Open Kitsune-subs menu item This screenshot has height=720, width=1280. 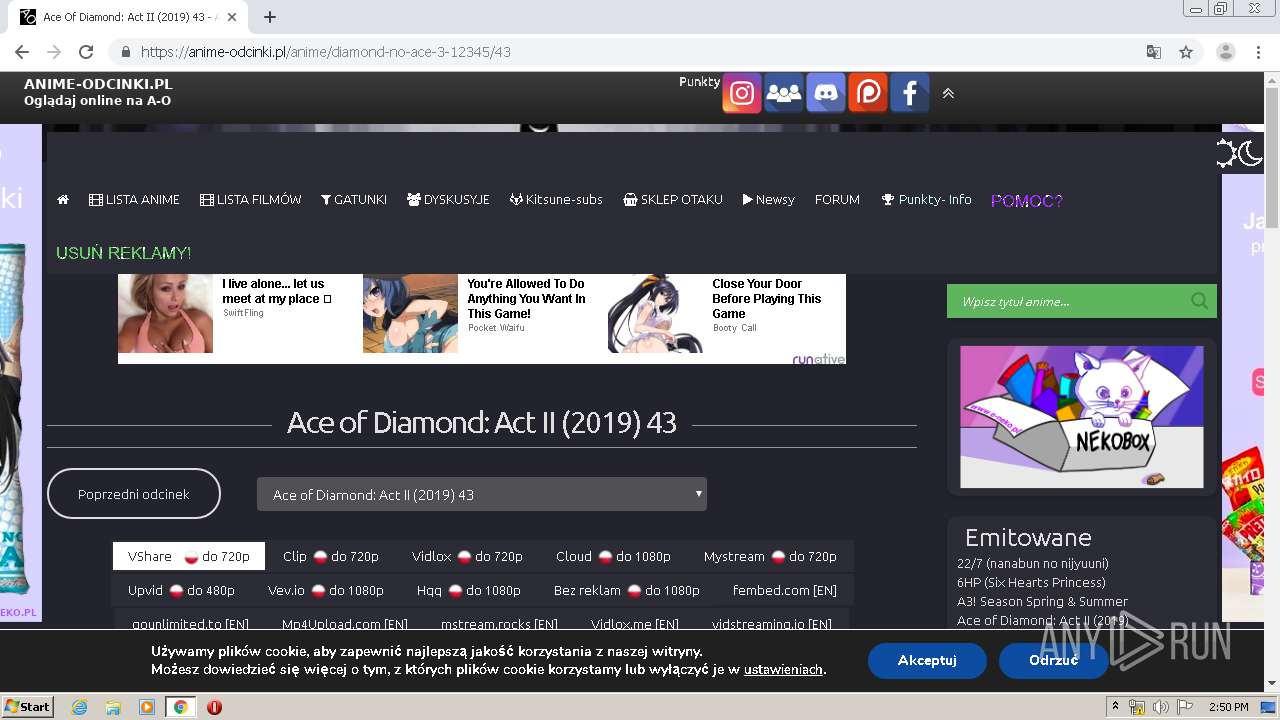(x=556, y=200)
